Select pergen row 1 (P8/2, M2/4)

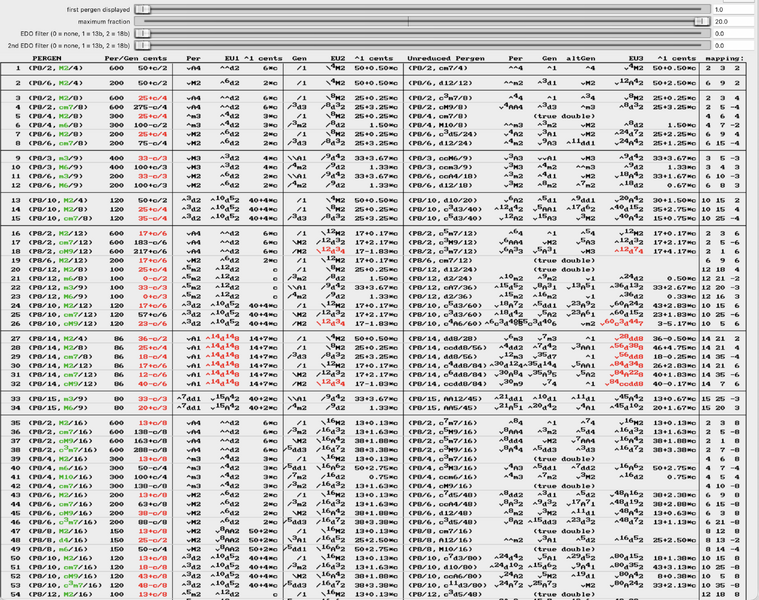(x=373, y=68)
